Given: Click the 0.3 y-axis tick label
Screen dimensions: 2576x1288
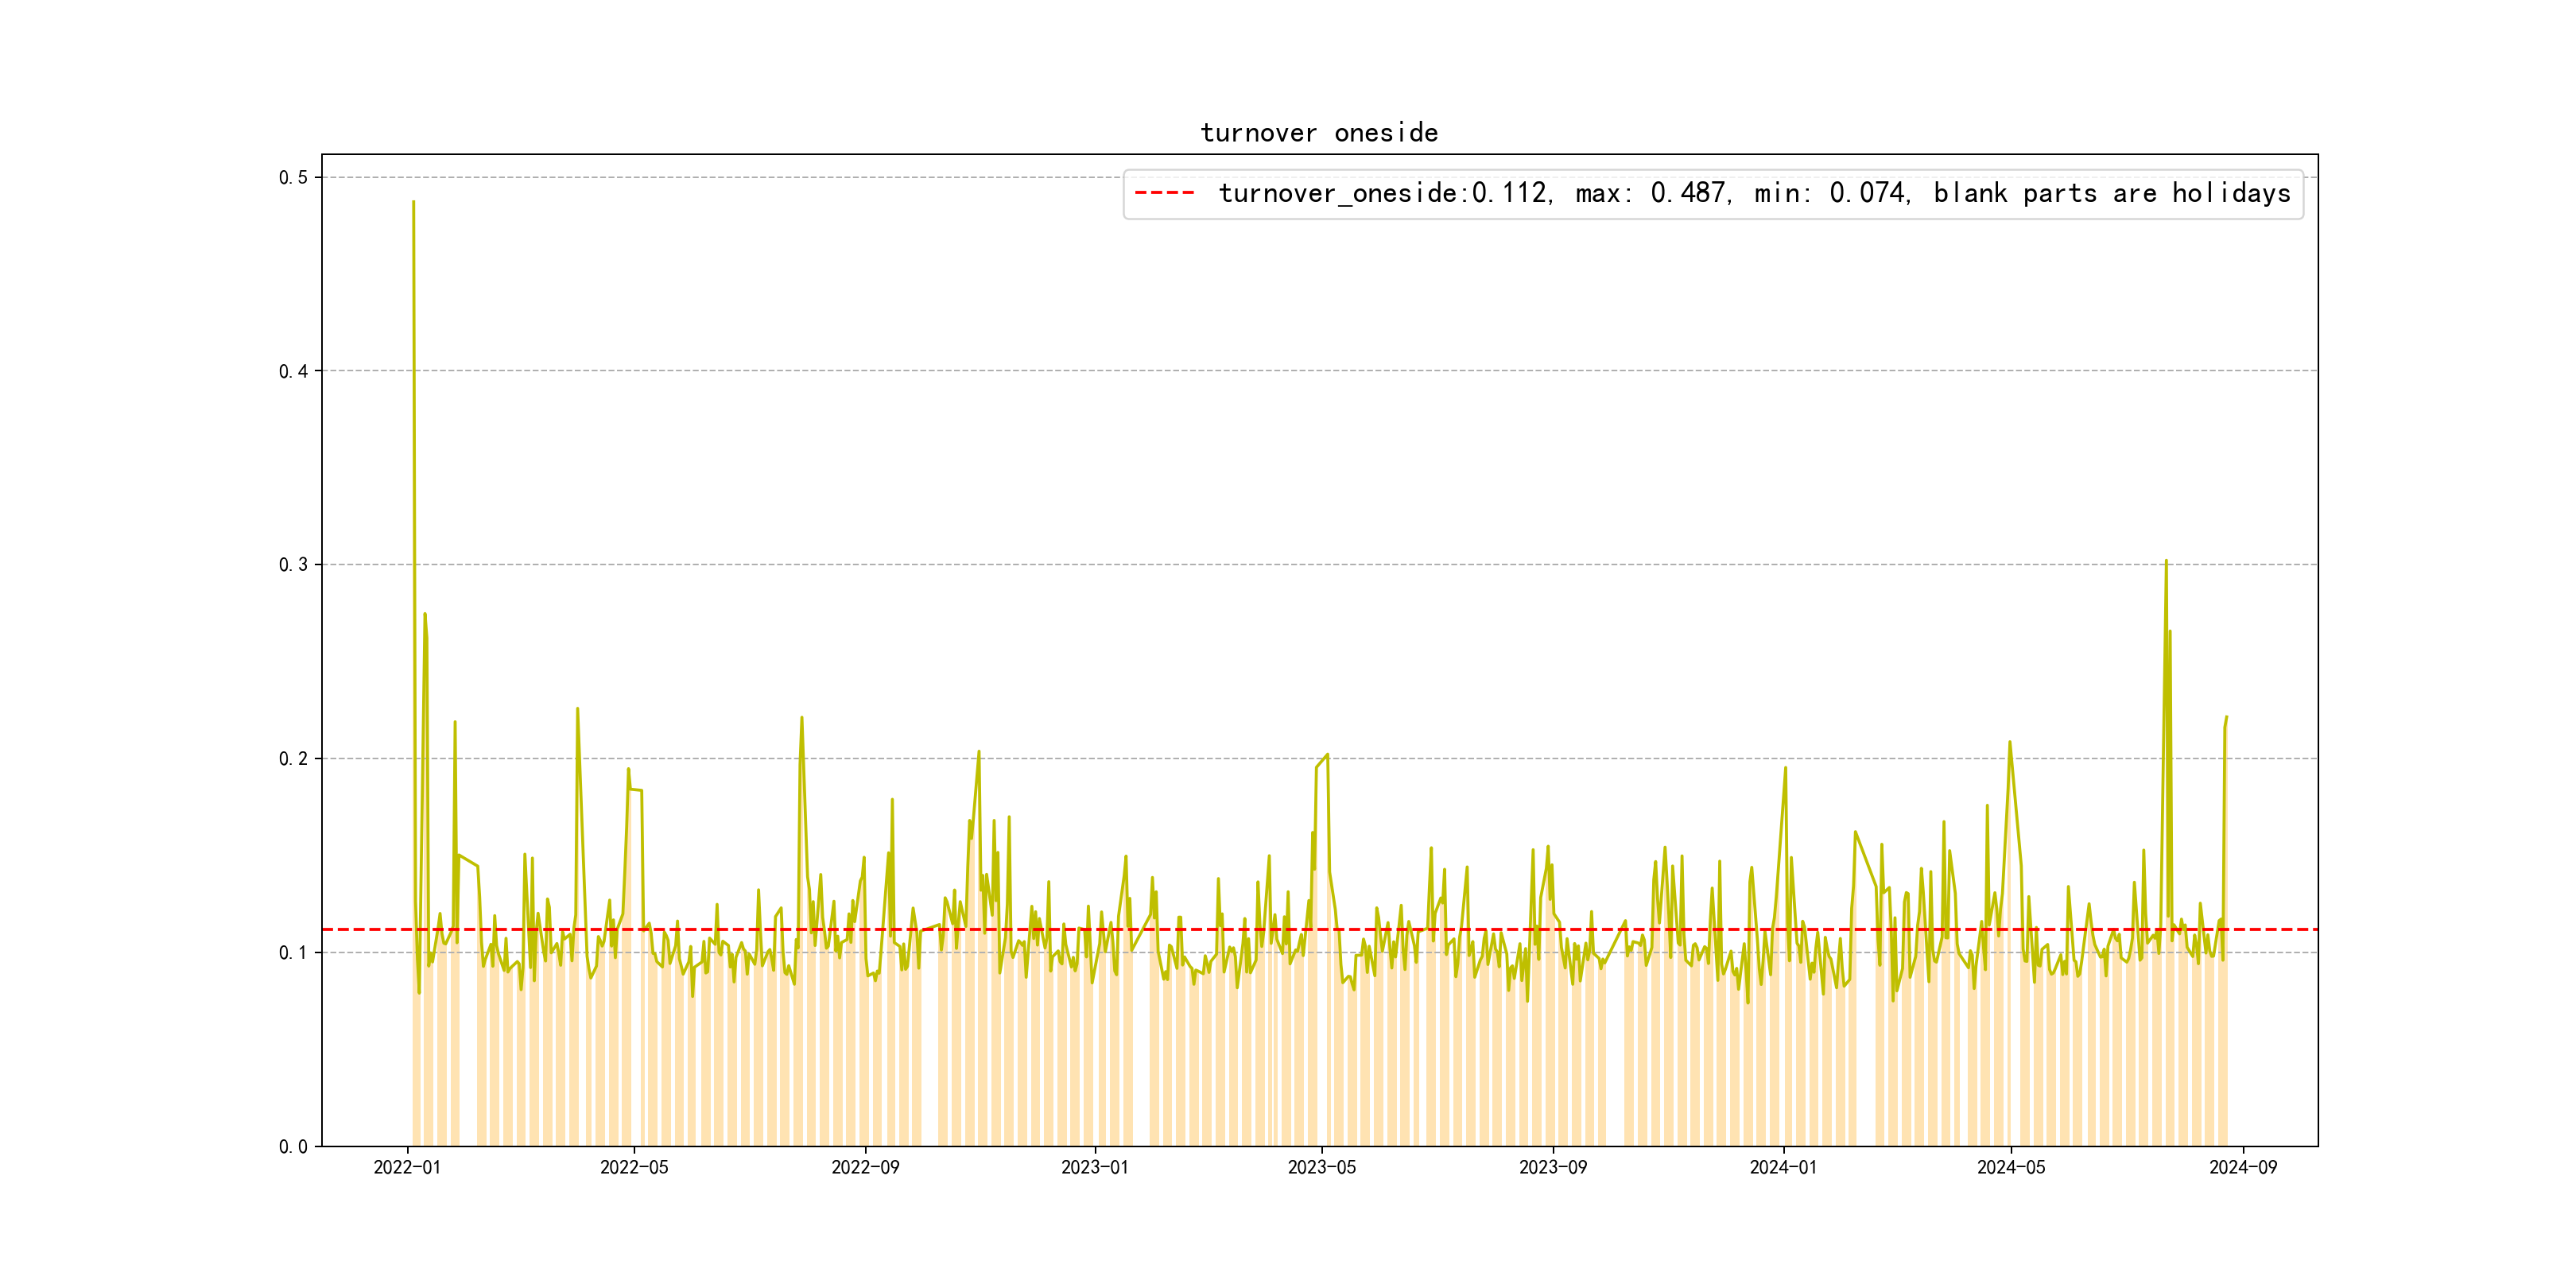Looking at the screenshot, I should coord(293,565).
